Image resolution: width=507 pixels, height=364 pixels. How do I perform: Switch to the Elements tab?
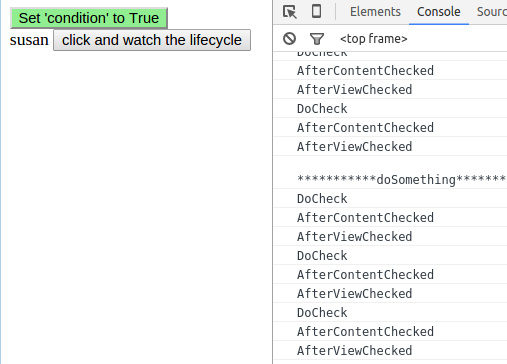(375, 12)
